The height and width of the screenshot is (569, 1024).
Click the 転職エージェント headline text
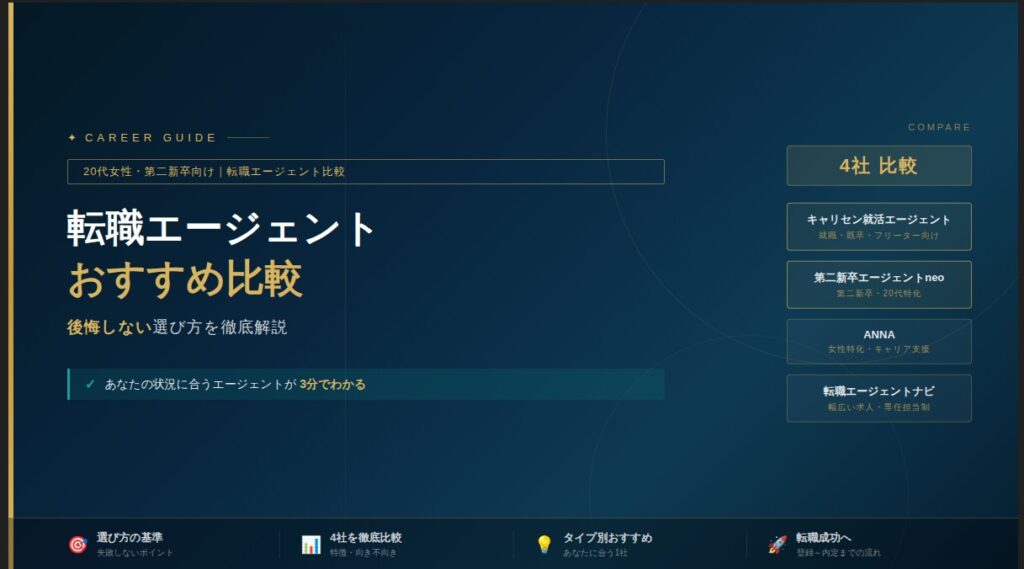point(221,229)
